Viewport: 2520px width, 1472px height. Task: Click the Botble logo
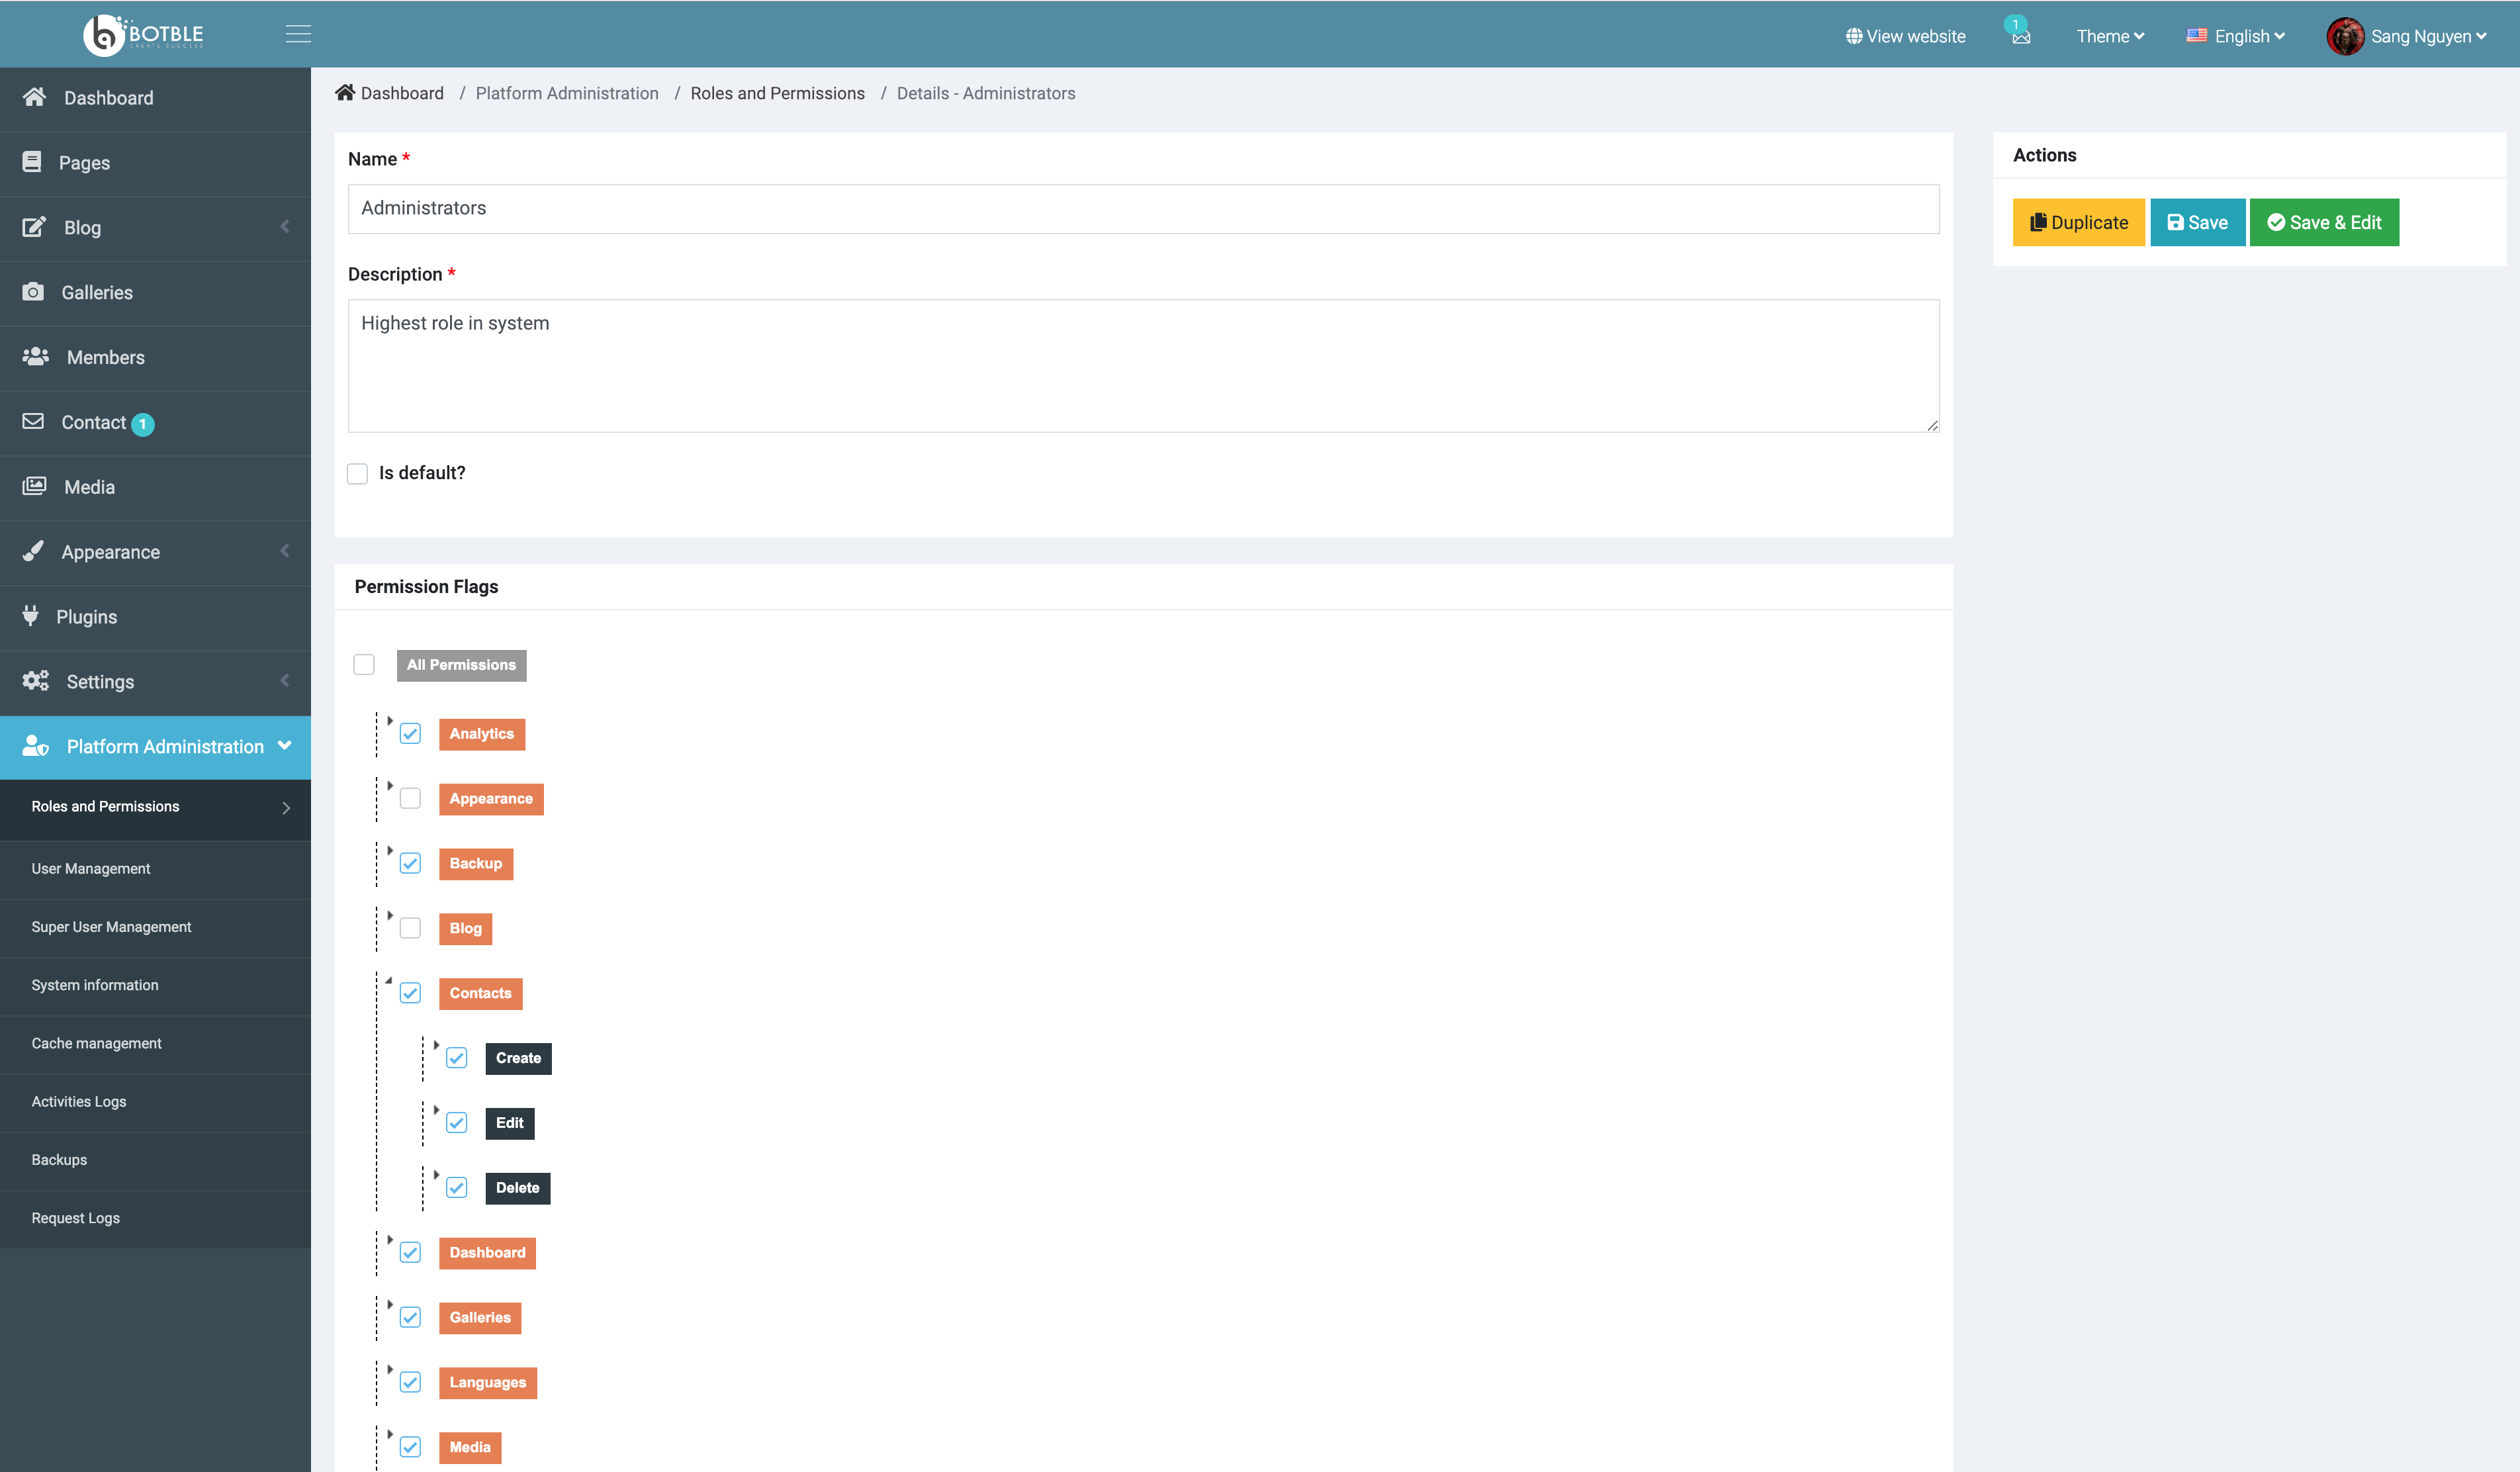coord(143,35)
